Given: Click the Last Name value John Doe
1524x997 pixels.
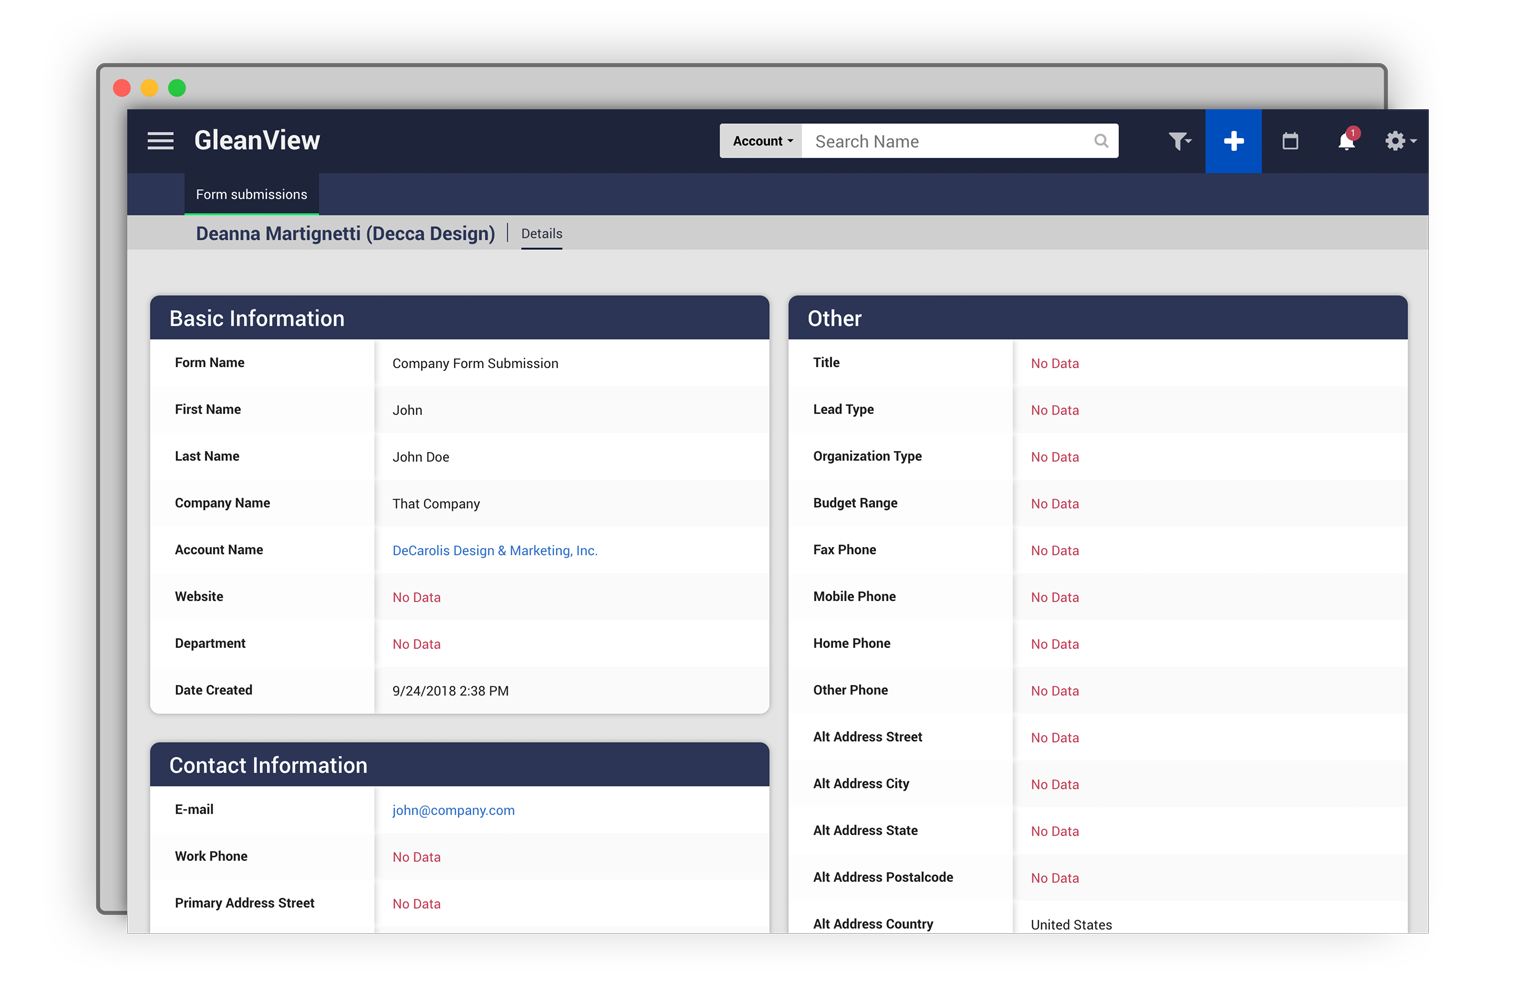Looking at the screenshot, I should pos(421,457).
